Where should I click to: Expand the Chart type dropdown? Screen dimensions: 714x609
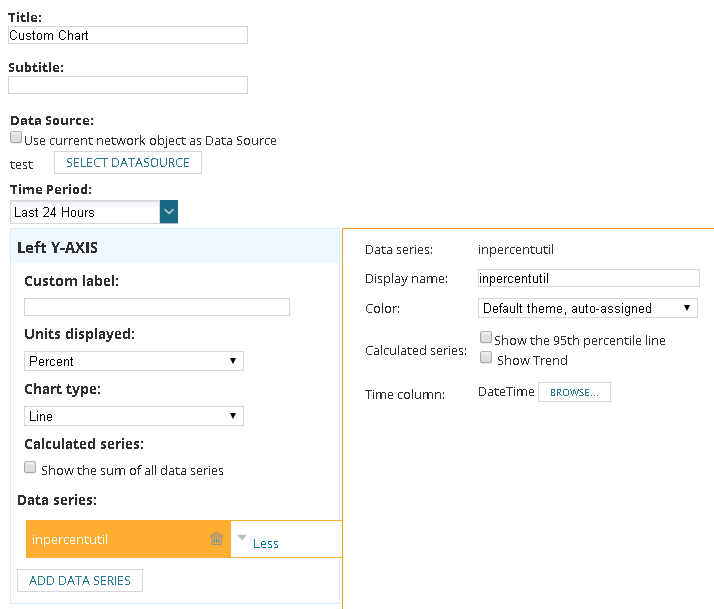[134, 416]
